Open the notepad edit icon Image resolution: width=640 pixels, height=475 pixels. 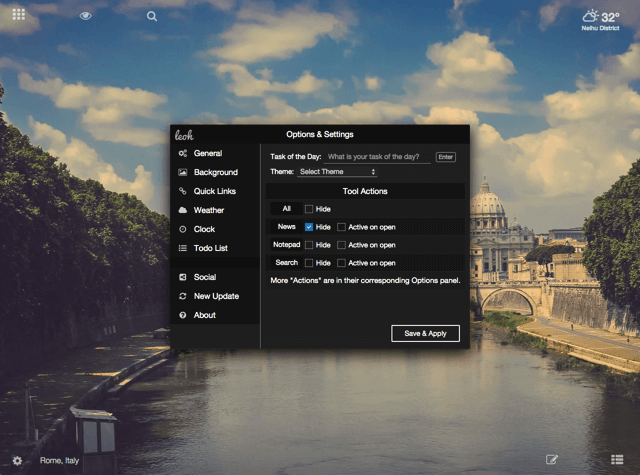pos(551,460)
